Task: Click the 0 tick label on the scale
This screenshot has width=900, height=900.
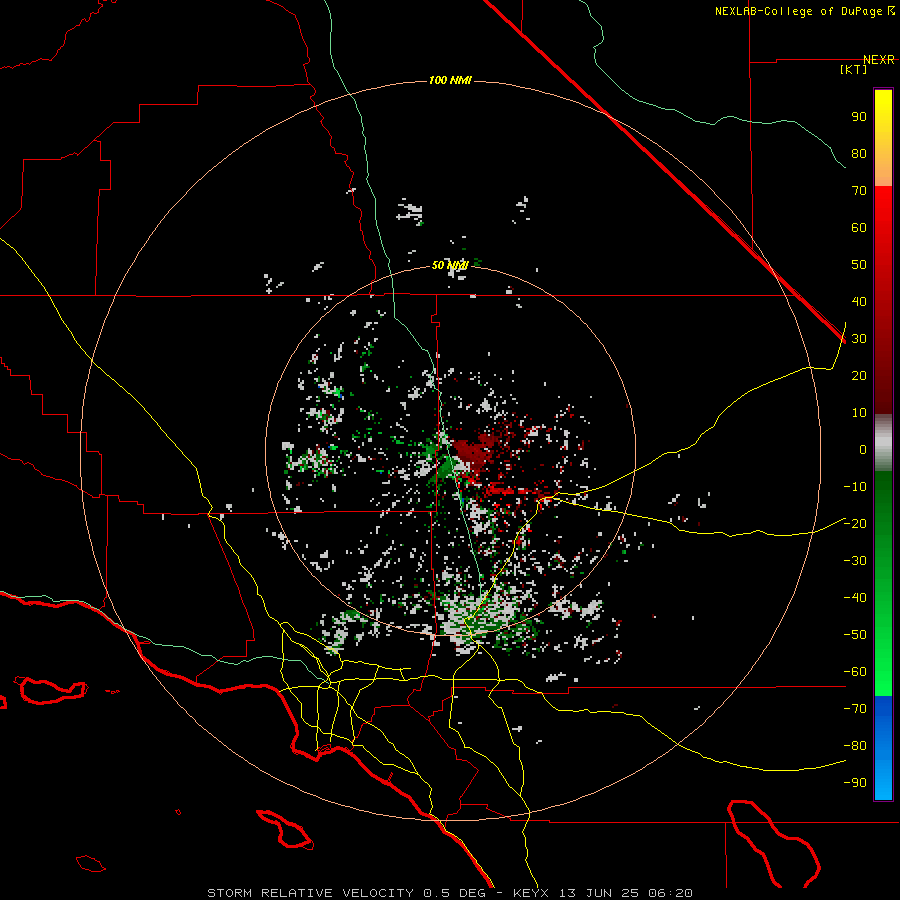Action: 863,450
